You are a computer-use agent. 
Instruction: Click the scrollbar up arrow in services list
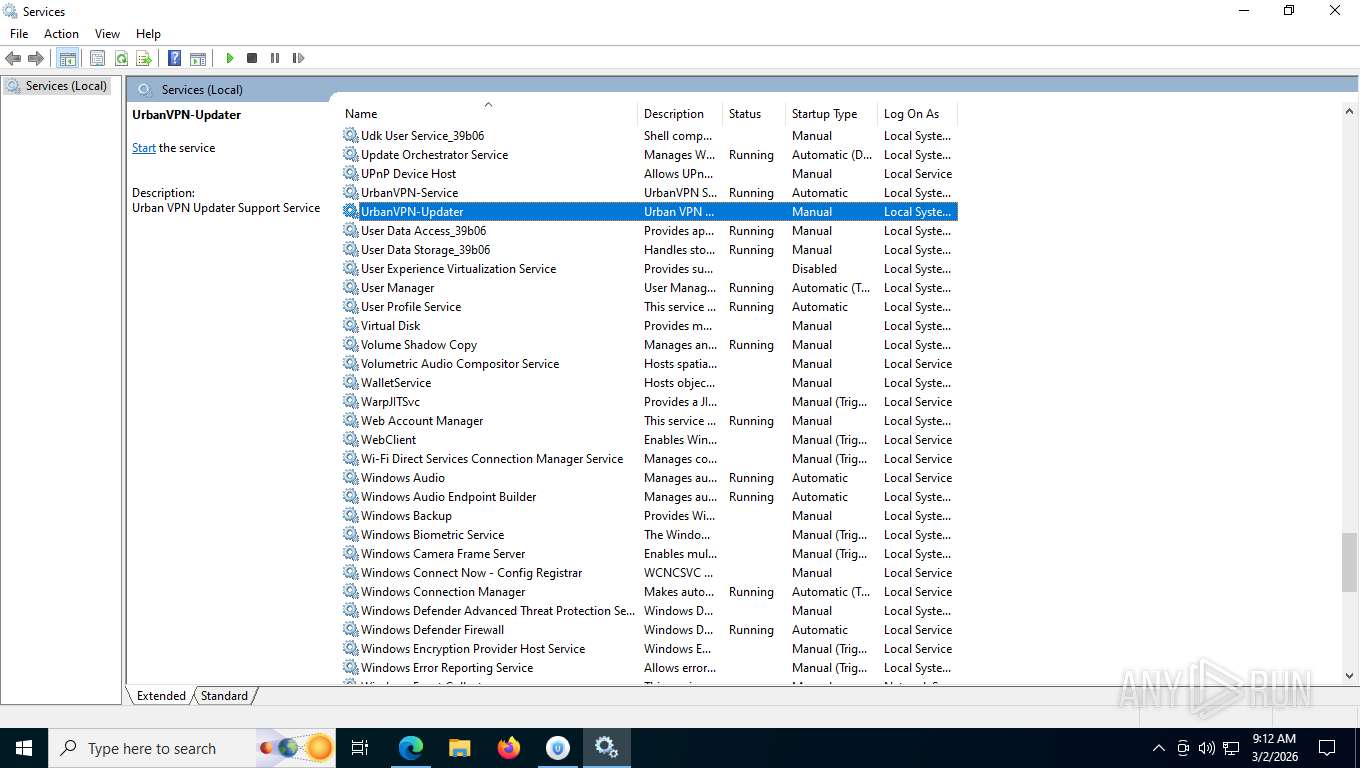(1349, 109)
